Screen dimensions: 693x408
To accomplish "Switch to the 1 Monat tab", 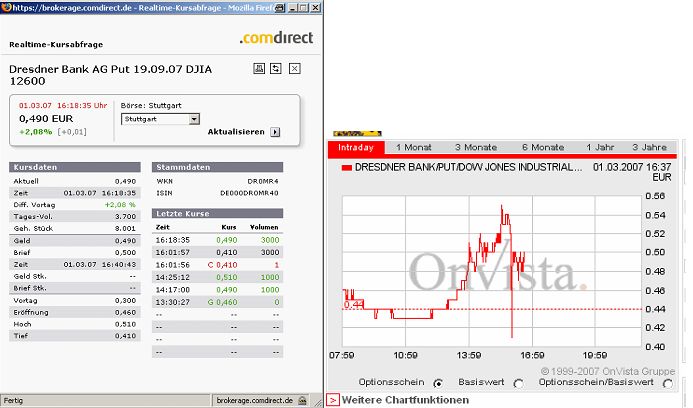I will coord(413,148).
